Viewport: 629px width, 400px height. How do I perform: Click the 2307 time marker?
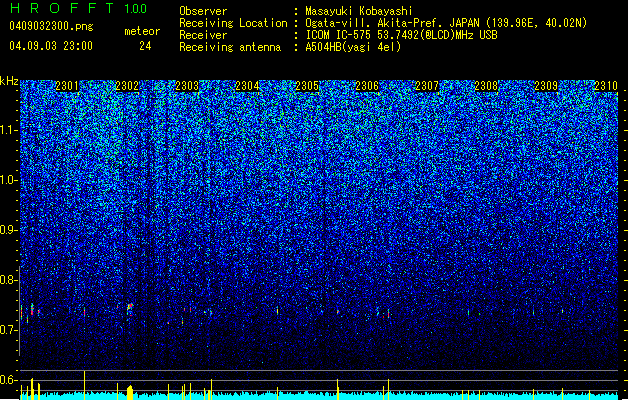(427, 86)
